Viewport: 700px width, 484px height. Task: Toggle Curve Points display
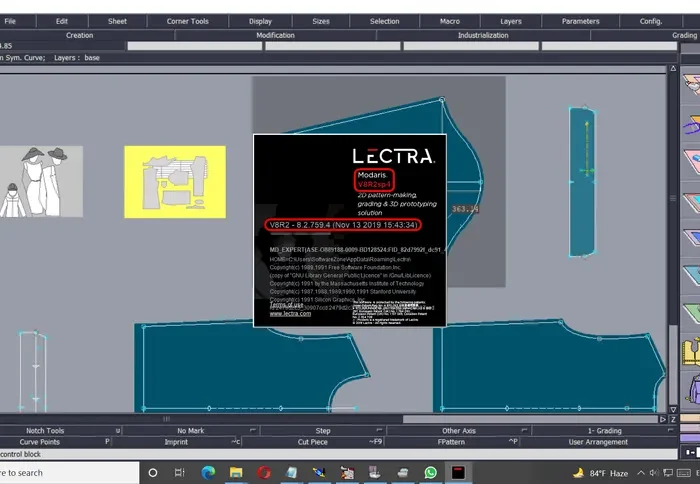point(40,442)
